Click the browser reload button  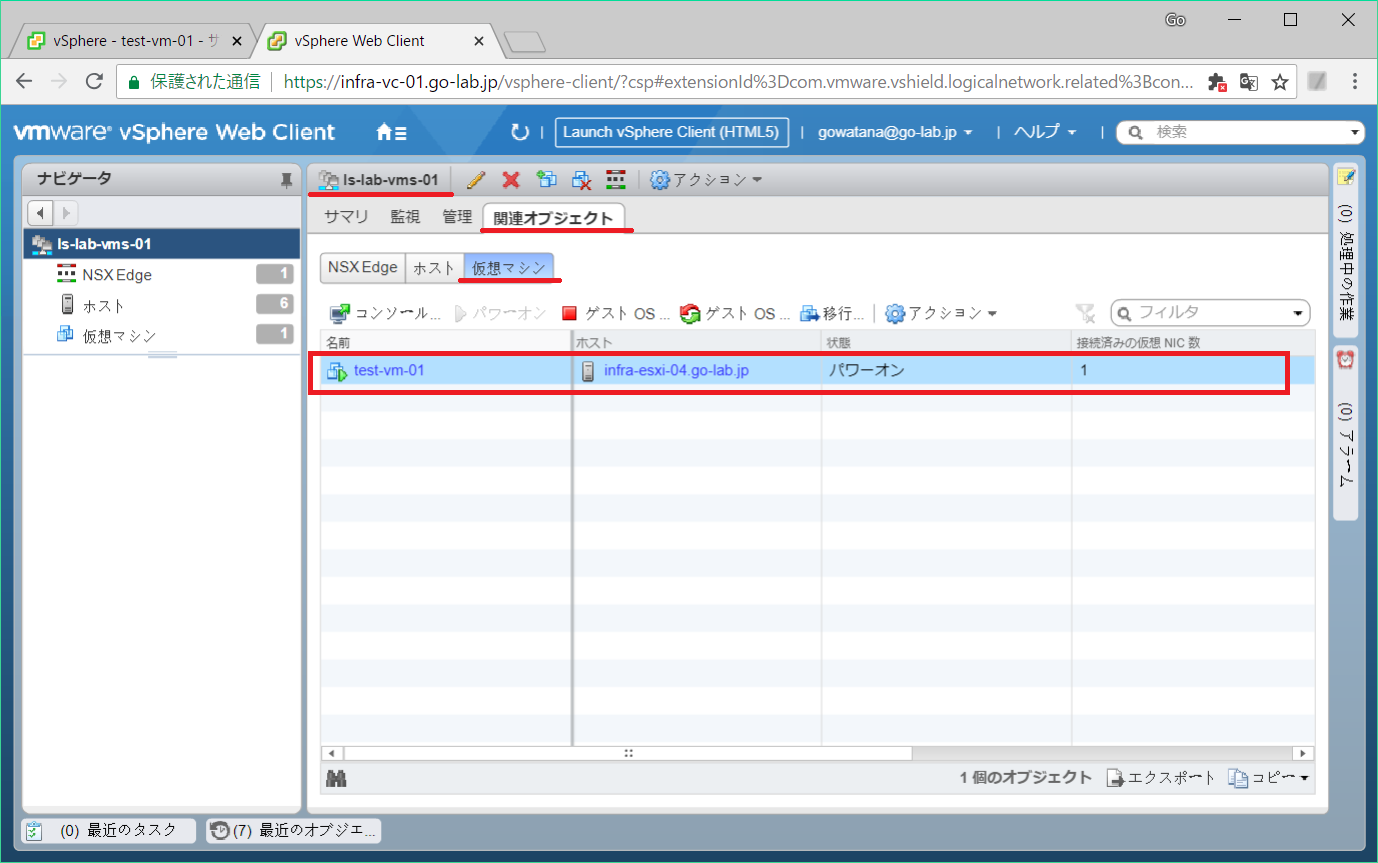tap(94, 82)
